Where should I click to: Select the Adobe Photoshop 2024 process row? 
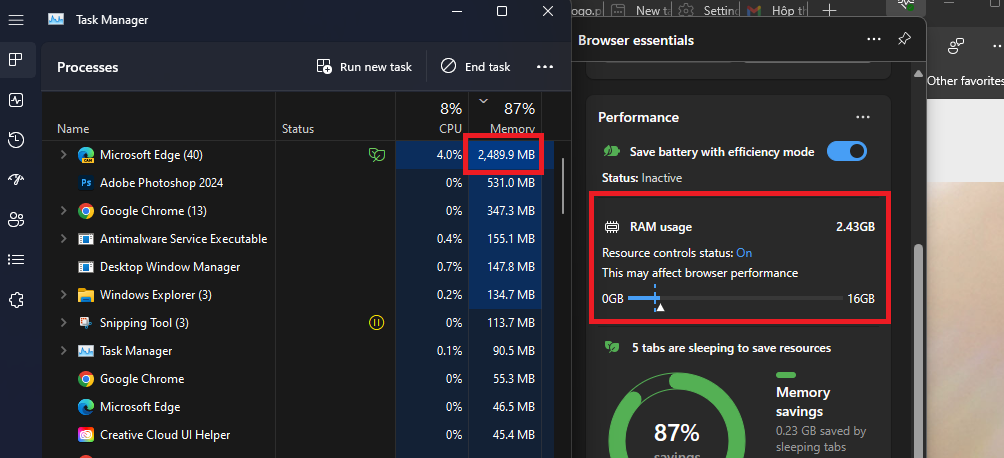point(300,183)
